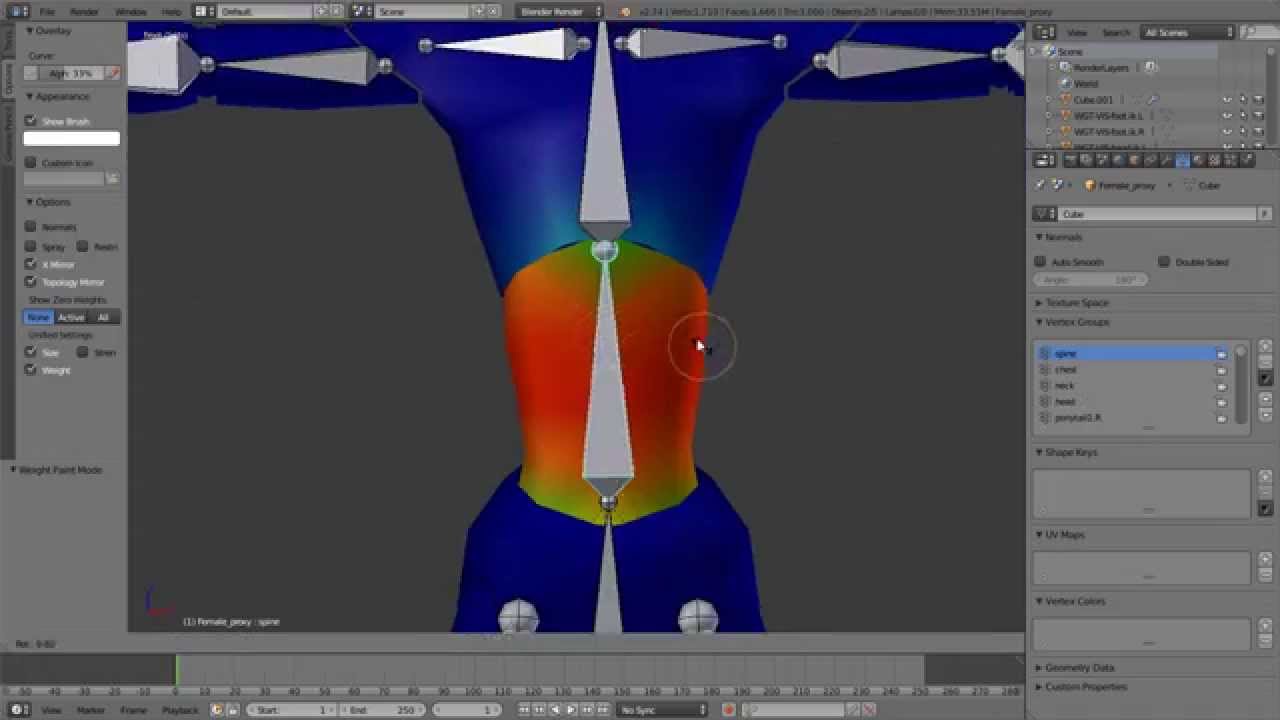Screen dimensions: 1280x720
Task: Toggle unified Weight checkbox
Action: pos(31,370)
